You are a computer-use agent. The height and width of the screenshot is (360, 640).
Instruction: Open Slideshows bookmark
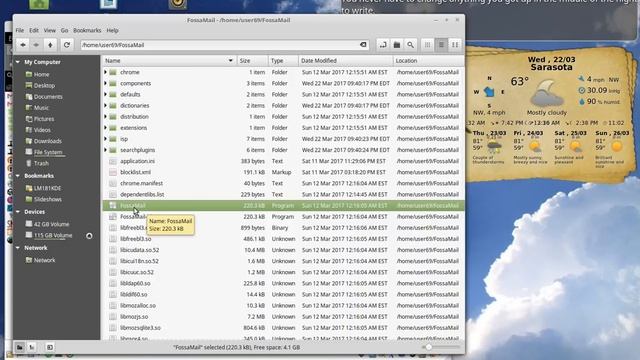tap(48, 199)
